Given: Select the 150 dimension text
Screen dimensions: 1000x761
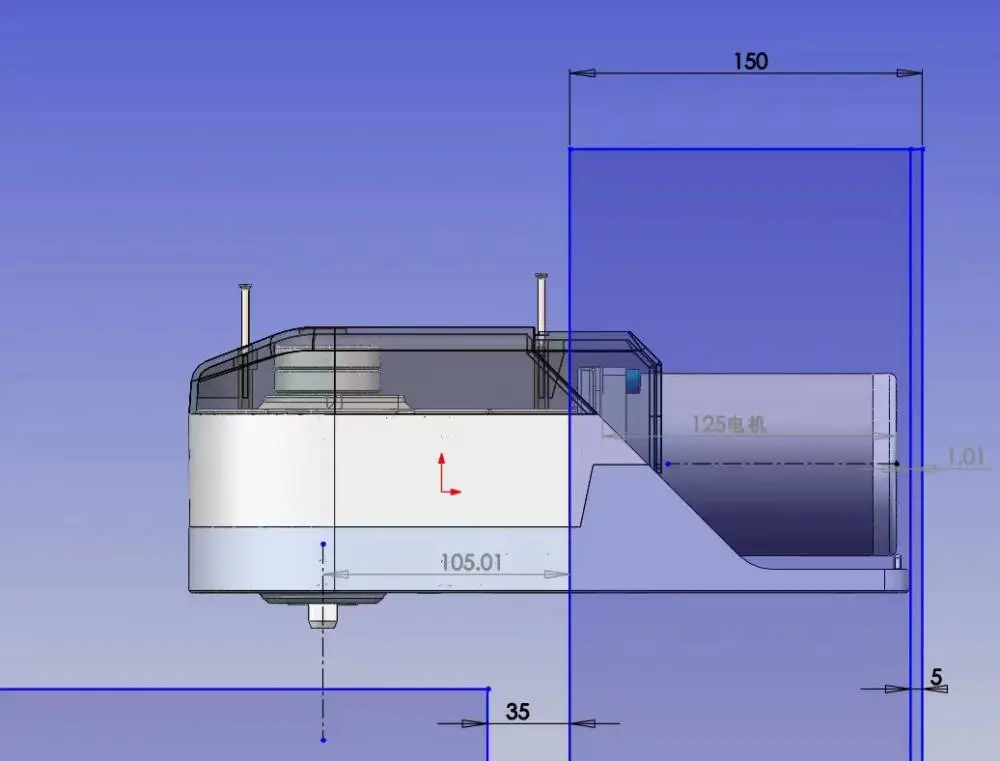Looking at the screenshot, I should 751,62.
